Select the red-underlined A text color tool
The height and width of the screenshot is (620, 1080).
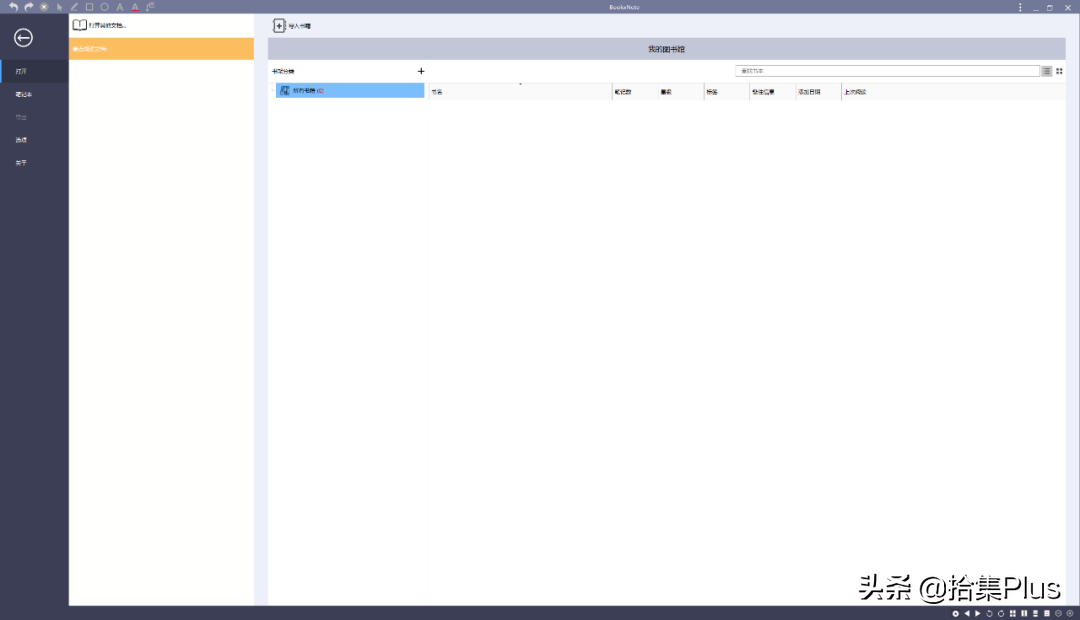pyautogui.click(x=135, y=7)
